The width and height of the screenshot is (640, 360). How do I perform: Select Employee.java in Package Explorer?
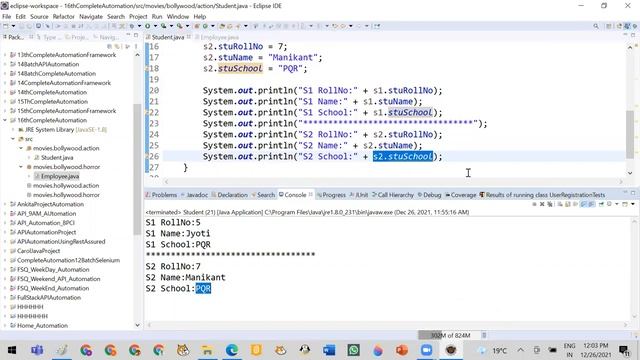click(x=60, y=176)
